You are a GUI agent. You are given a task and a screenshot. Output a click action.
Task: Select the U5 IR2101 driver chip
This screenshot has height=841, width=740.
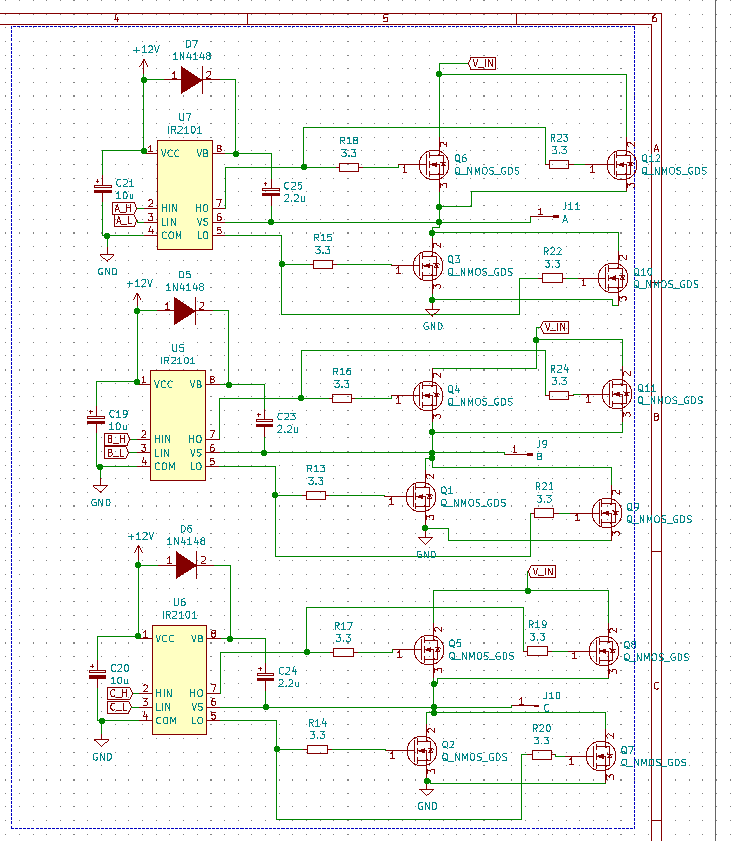178,425
